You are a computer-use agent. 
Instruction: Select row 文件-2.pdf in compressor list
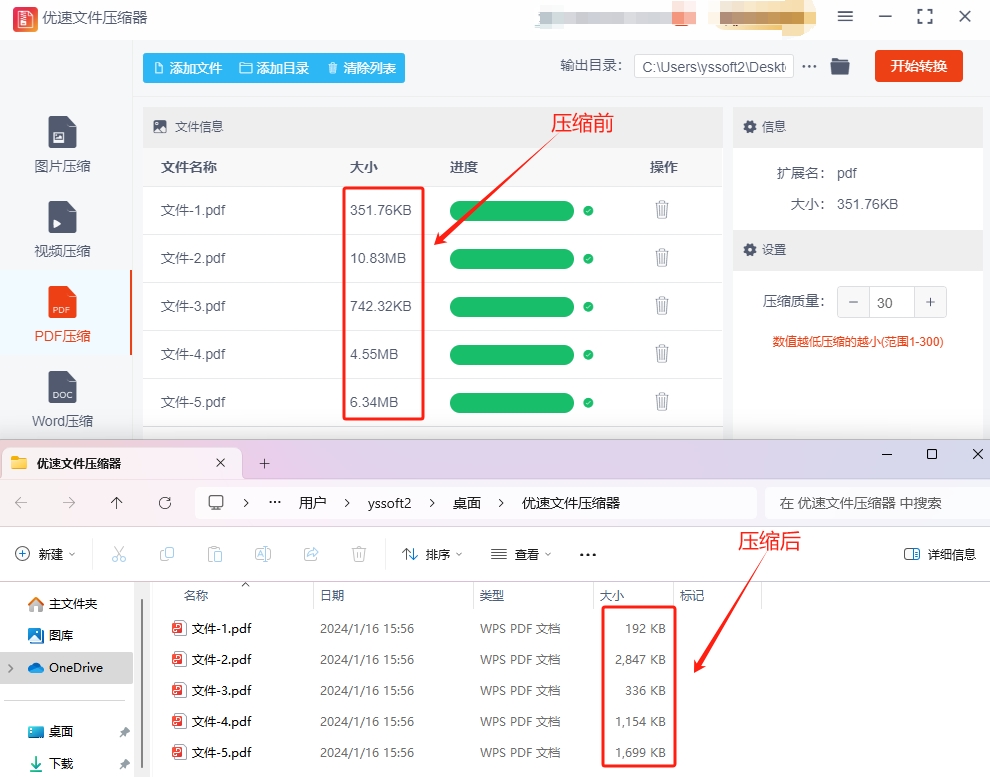click(432, 258)
